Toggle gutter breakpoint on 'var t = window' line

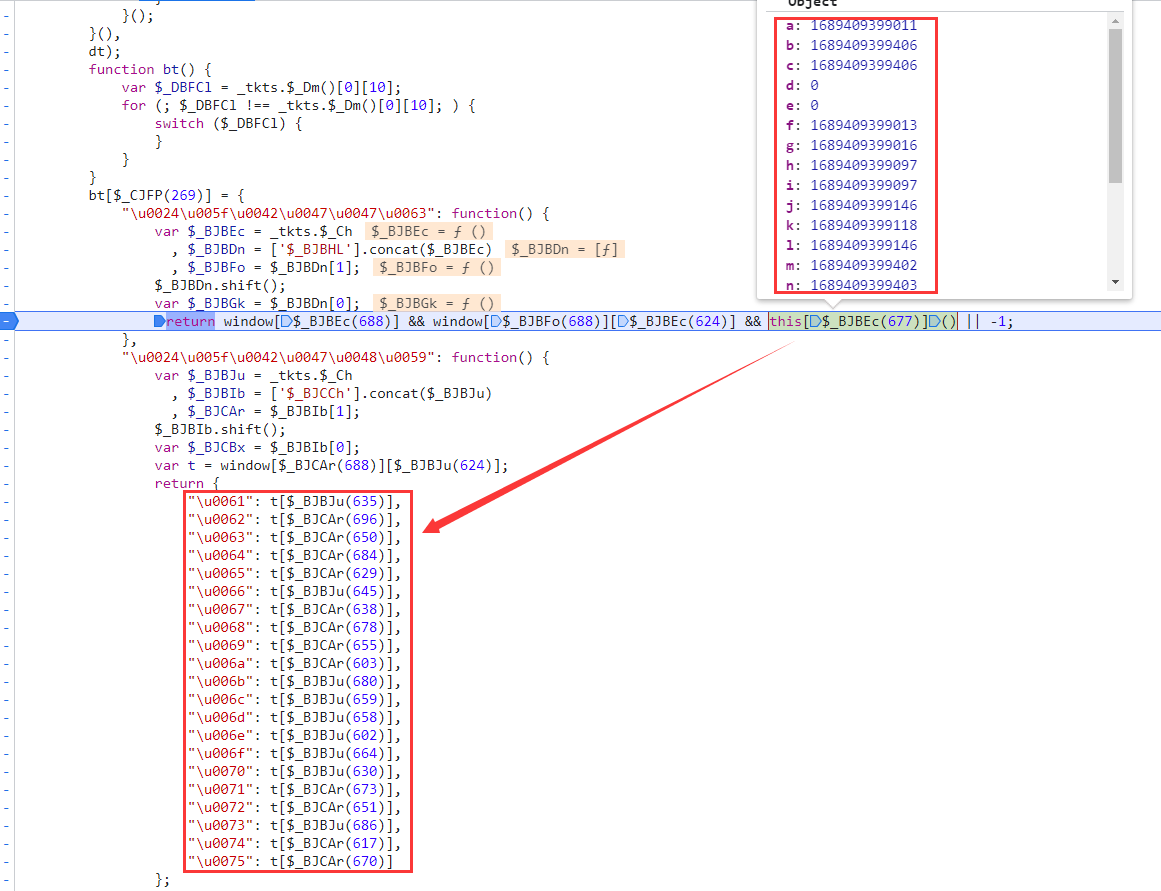point(8,465)
